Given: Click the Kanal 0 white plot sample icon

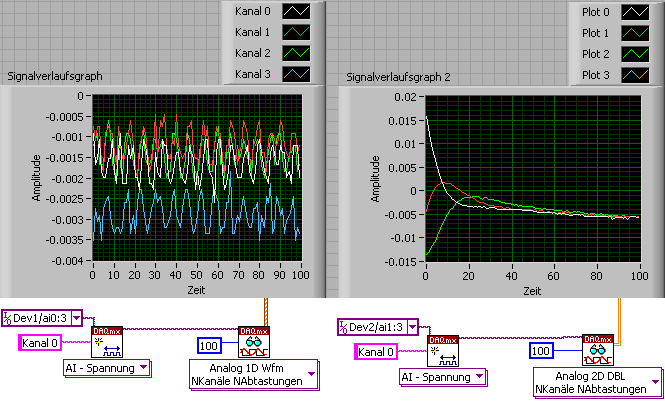Looking at the screenshot, I should [296, 11].
